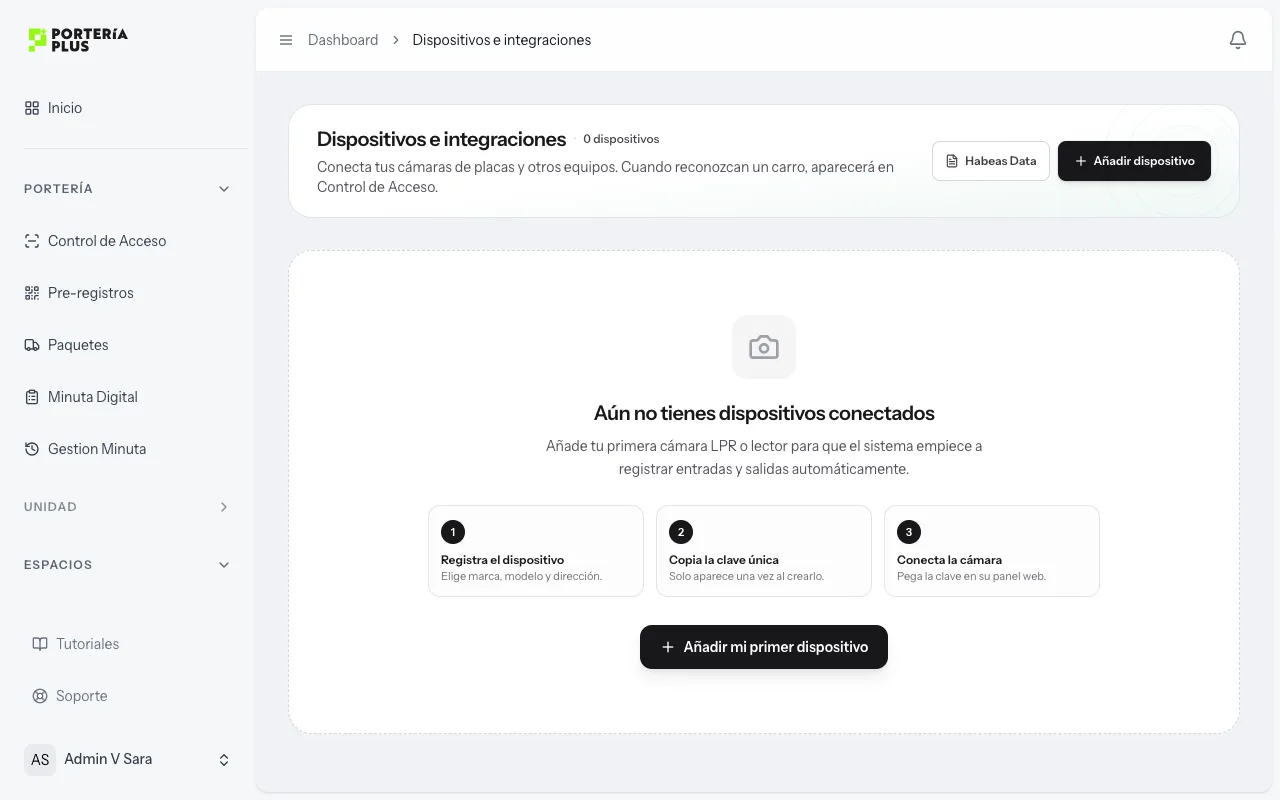
Task: Click the Dispositivos e integraciones page heading
Action: pos(441,139)
